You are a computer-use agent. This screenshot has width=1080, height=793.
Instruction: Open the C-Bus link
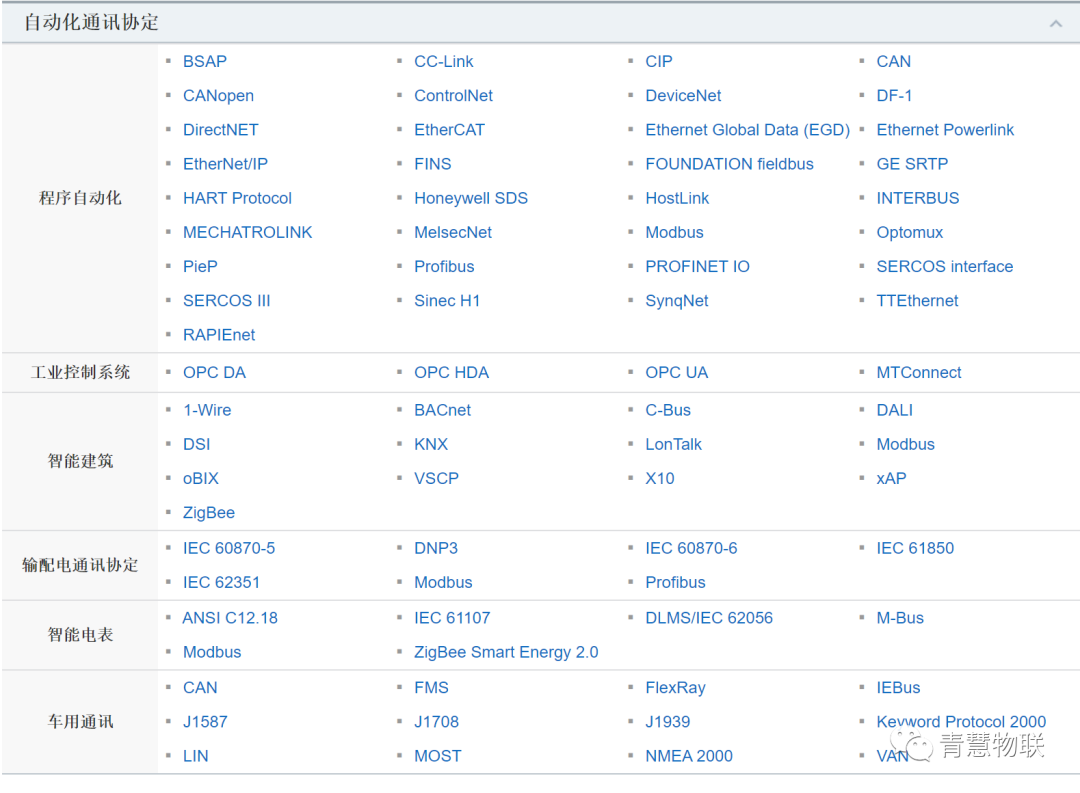(x=667, y=411)
